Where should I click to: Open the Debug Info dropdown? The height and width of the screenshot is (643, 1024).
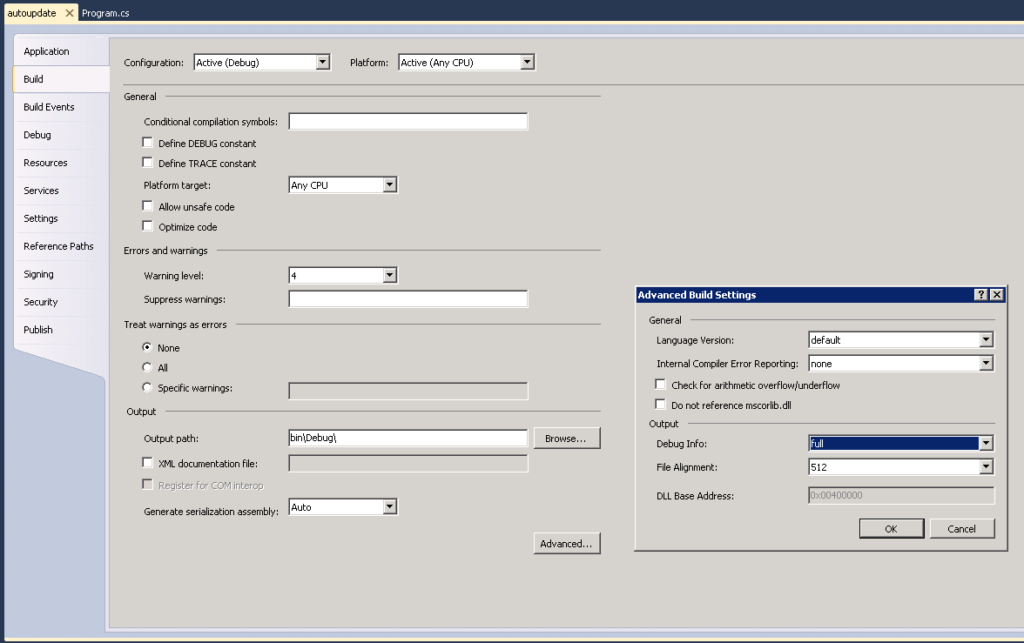986,443
